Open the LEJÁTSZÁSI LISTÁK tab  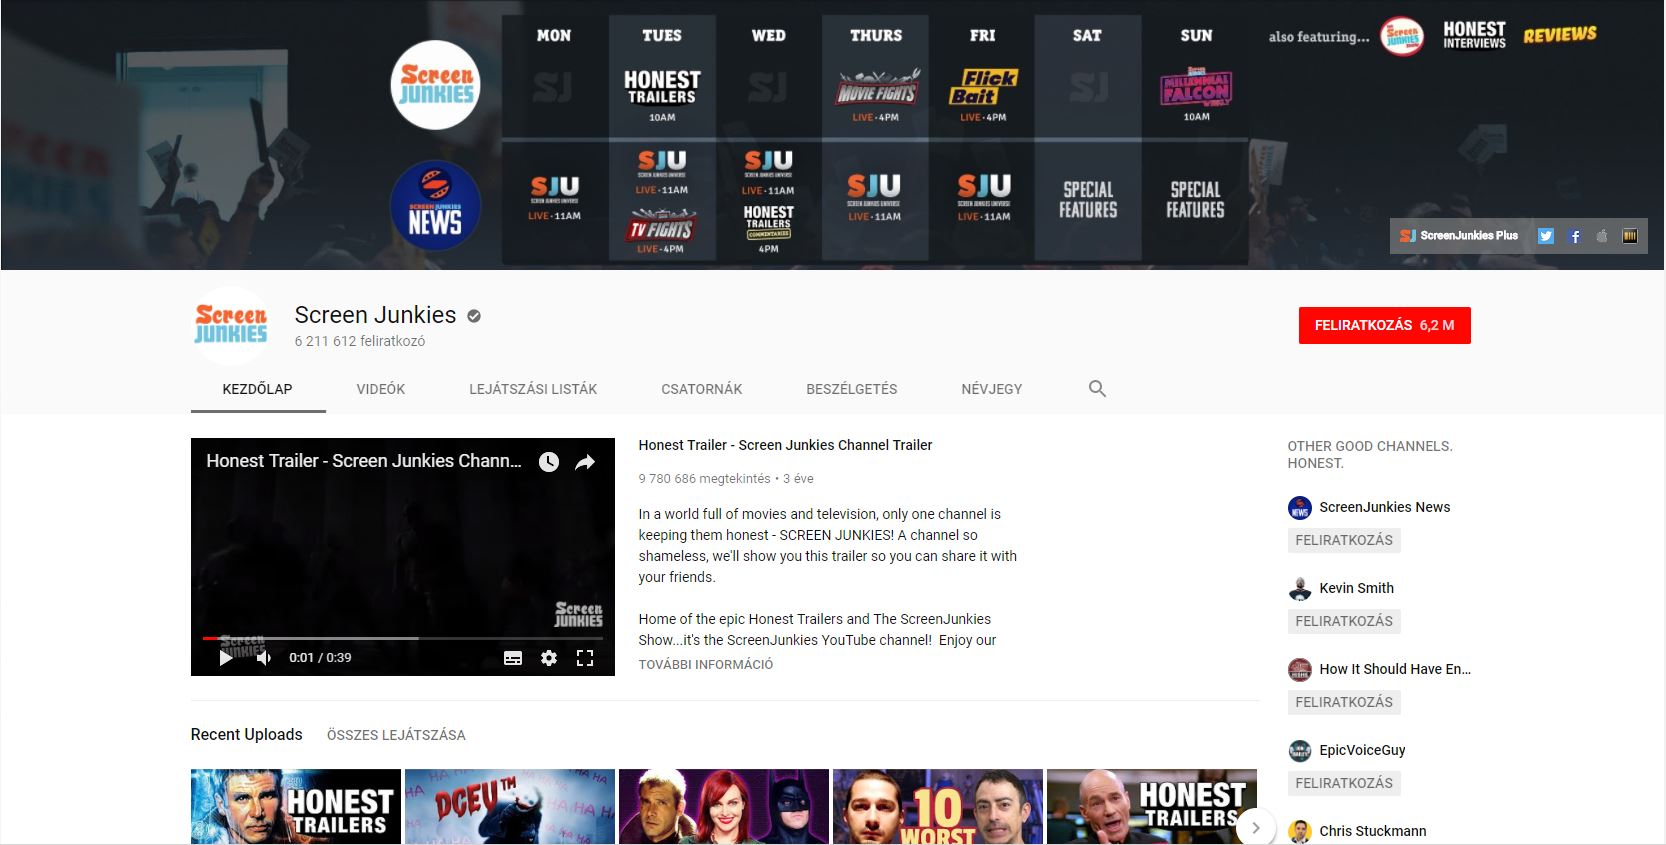coord(533,389)
